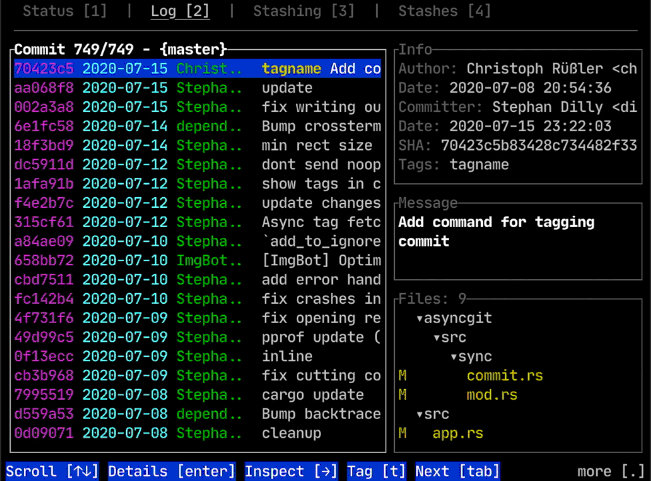This screenshot has height=481, width=651.
Task: Click the 'Files: 9' panel title
Action: [432, 299]
